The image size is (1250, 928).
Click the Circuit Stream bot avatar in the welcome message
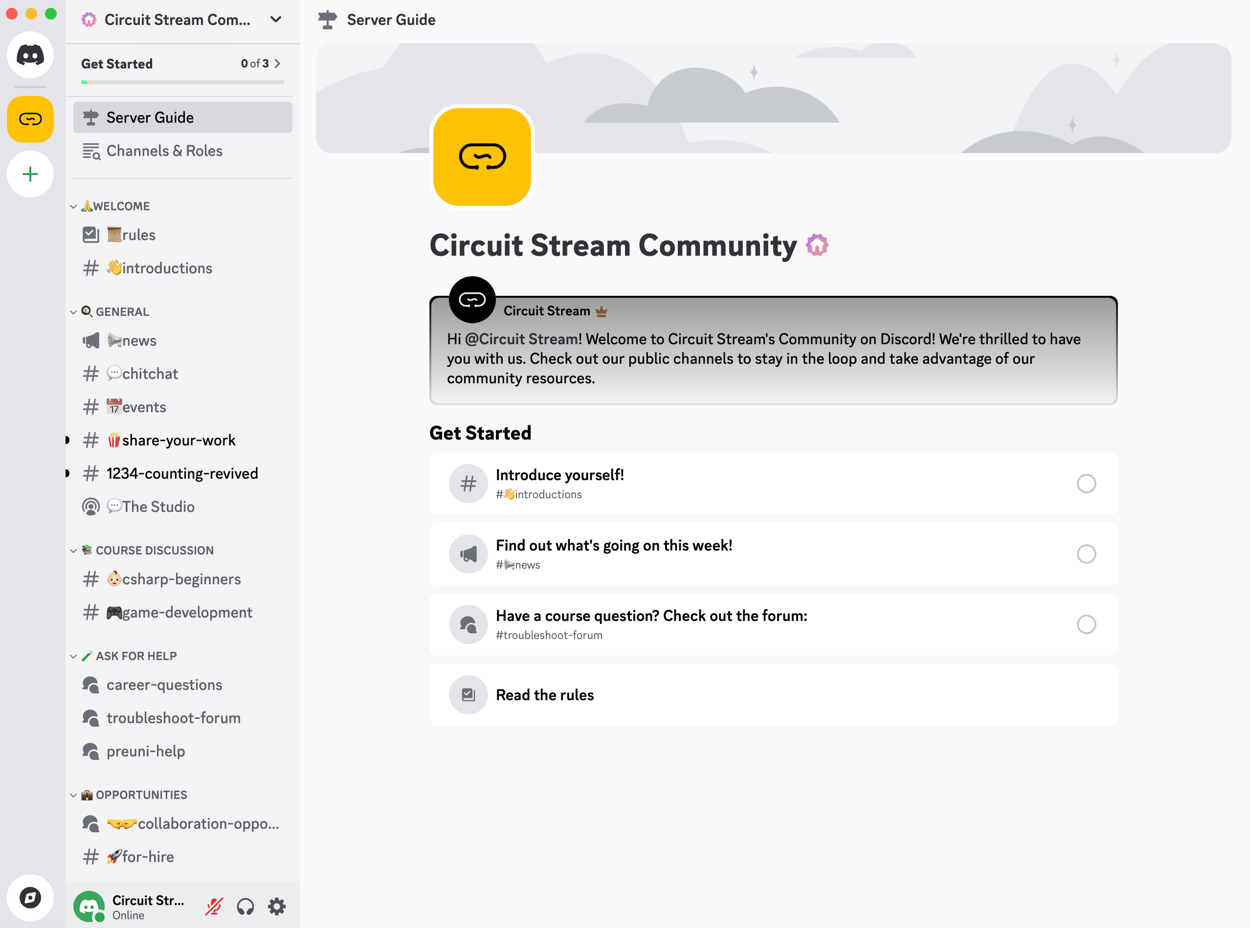pos(471,299)
